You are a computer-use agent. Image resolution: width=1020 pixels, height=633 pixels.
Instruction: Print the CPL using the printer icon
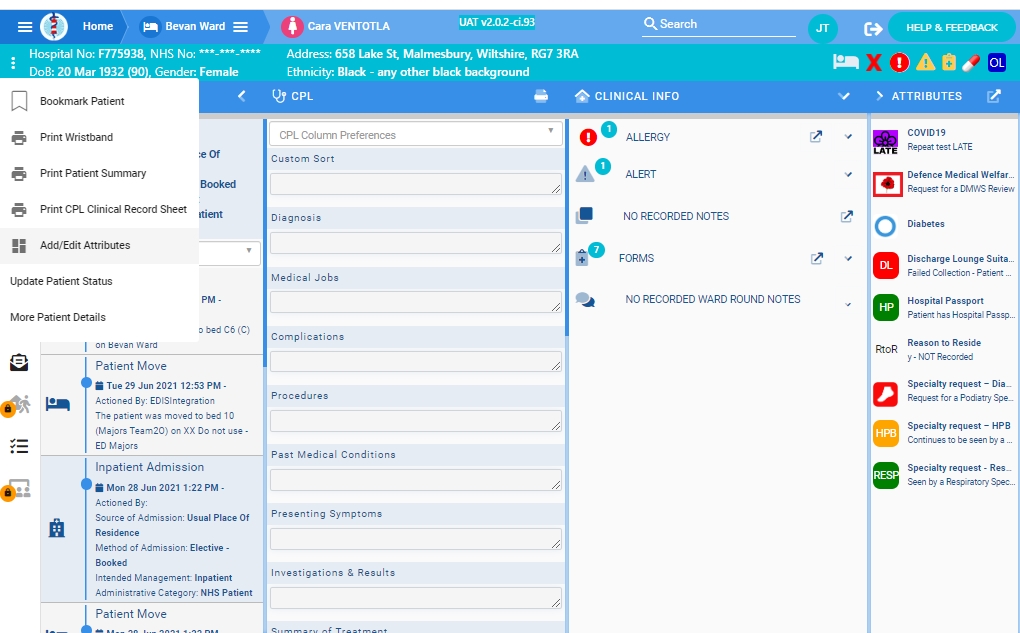541,96
